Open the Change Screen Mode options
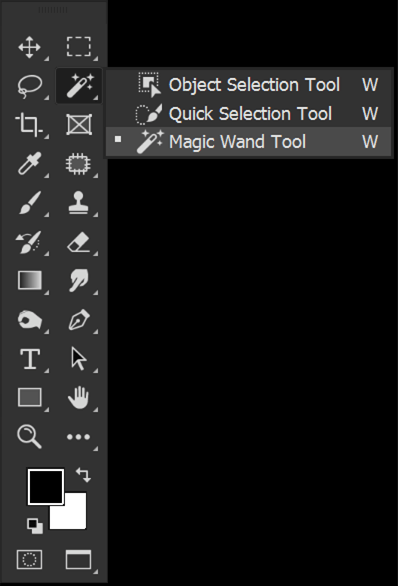 tap(78, 559)
